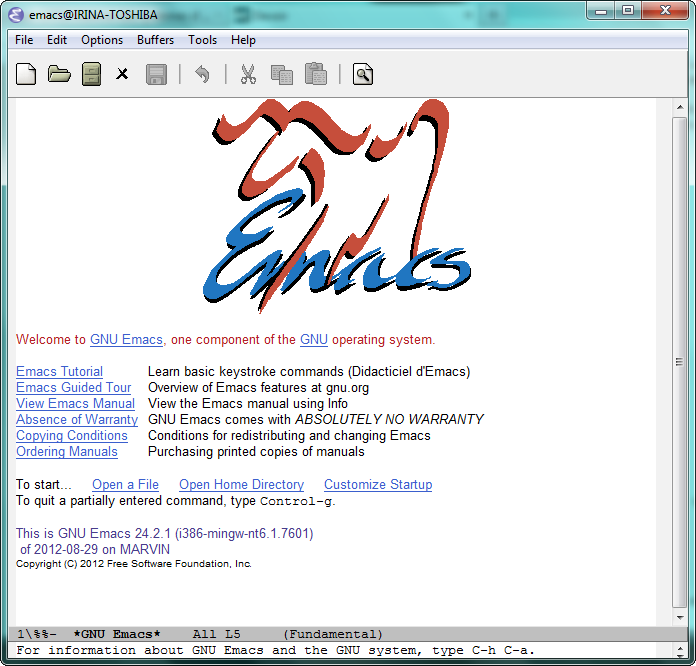Follow the GNU operating system link
Screen dimensions: 696x666
314,340
